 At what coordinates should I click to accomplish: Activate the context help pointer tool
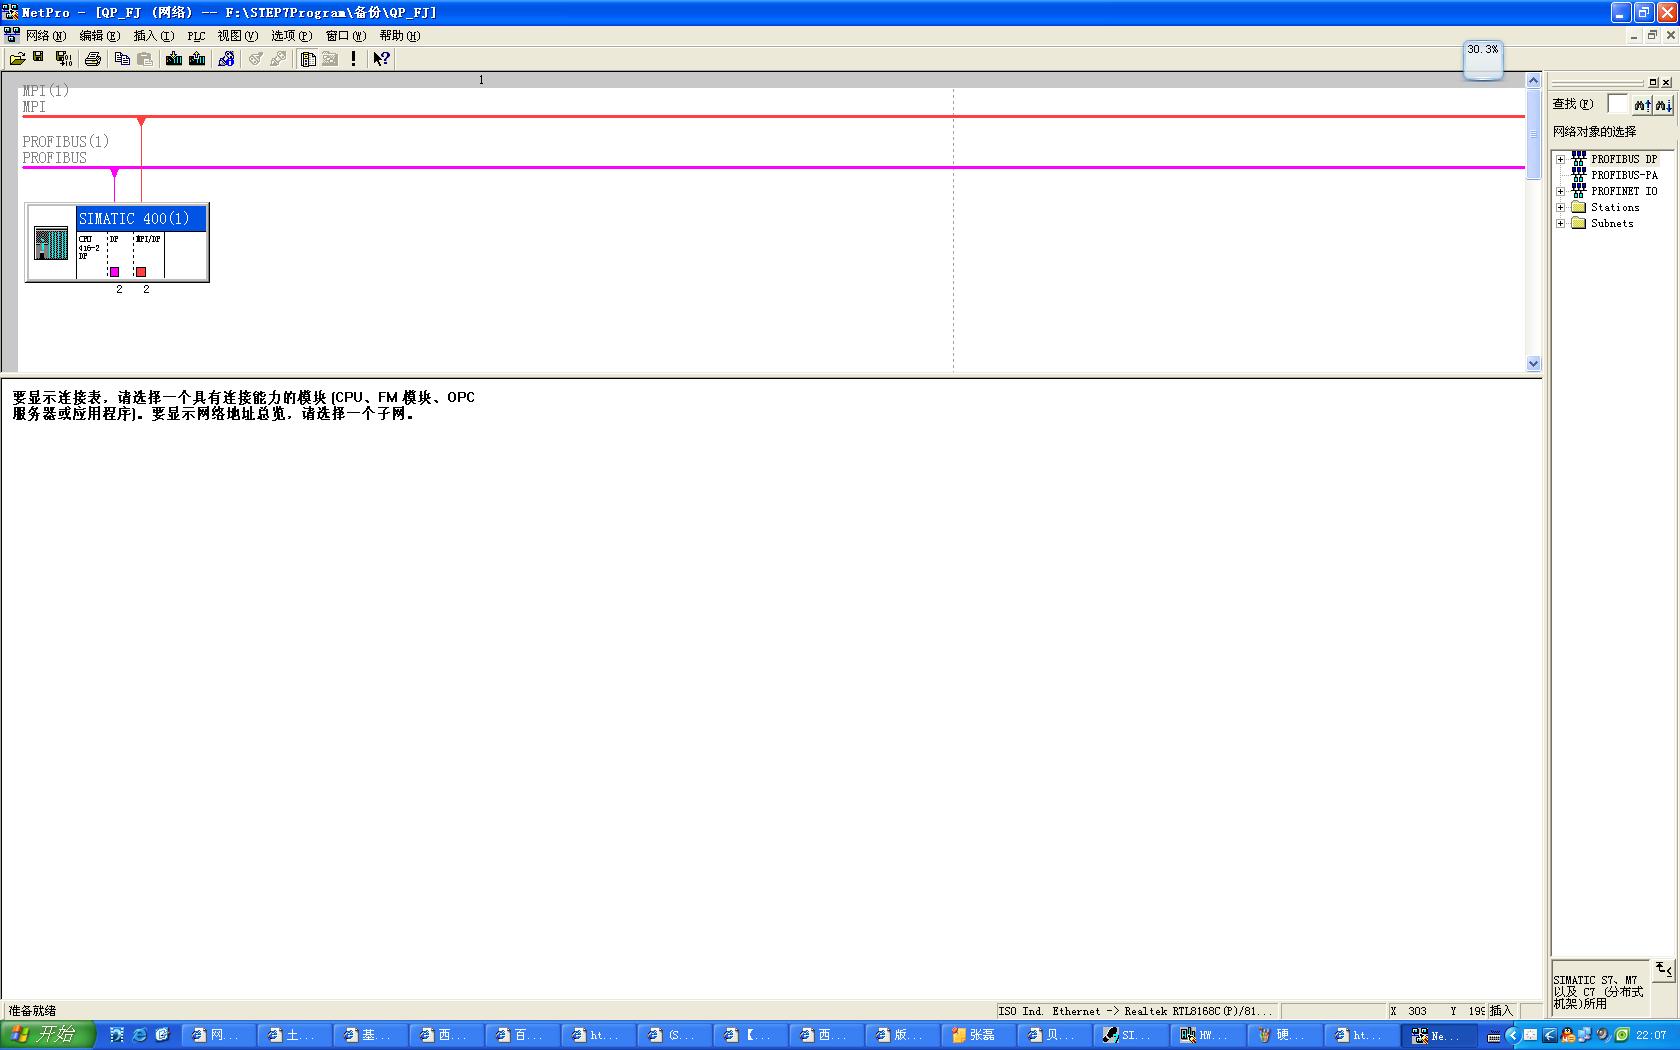coord(381,59)
